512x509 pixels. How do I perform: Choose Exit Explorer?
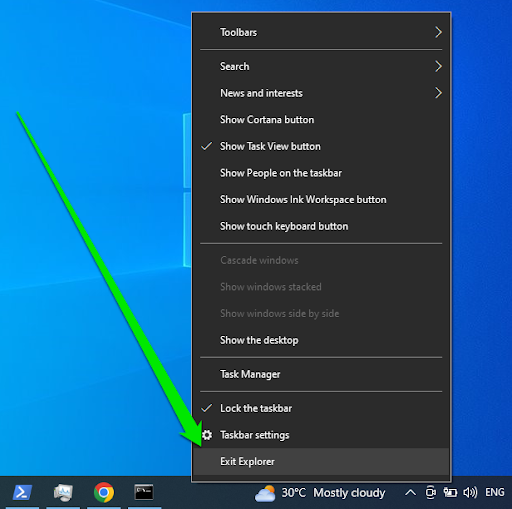point(321,462)
